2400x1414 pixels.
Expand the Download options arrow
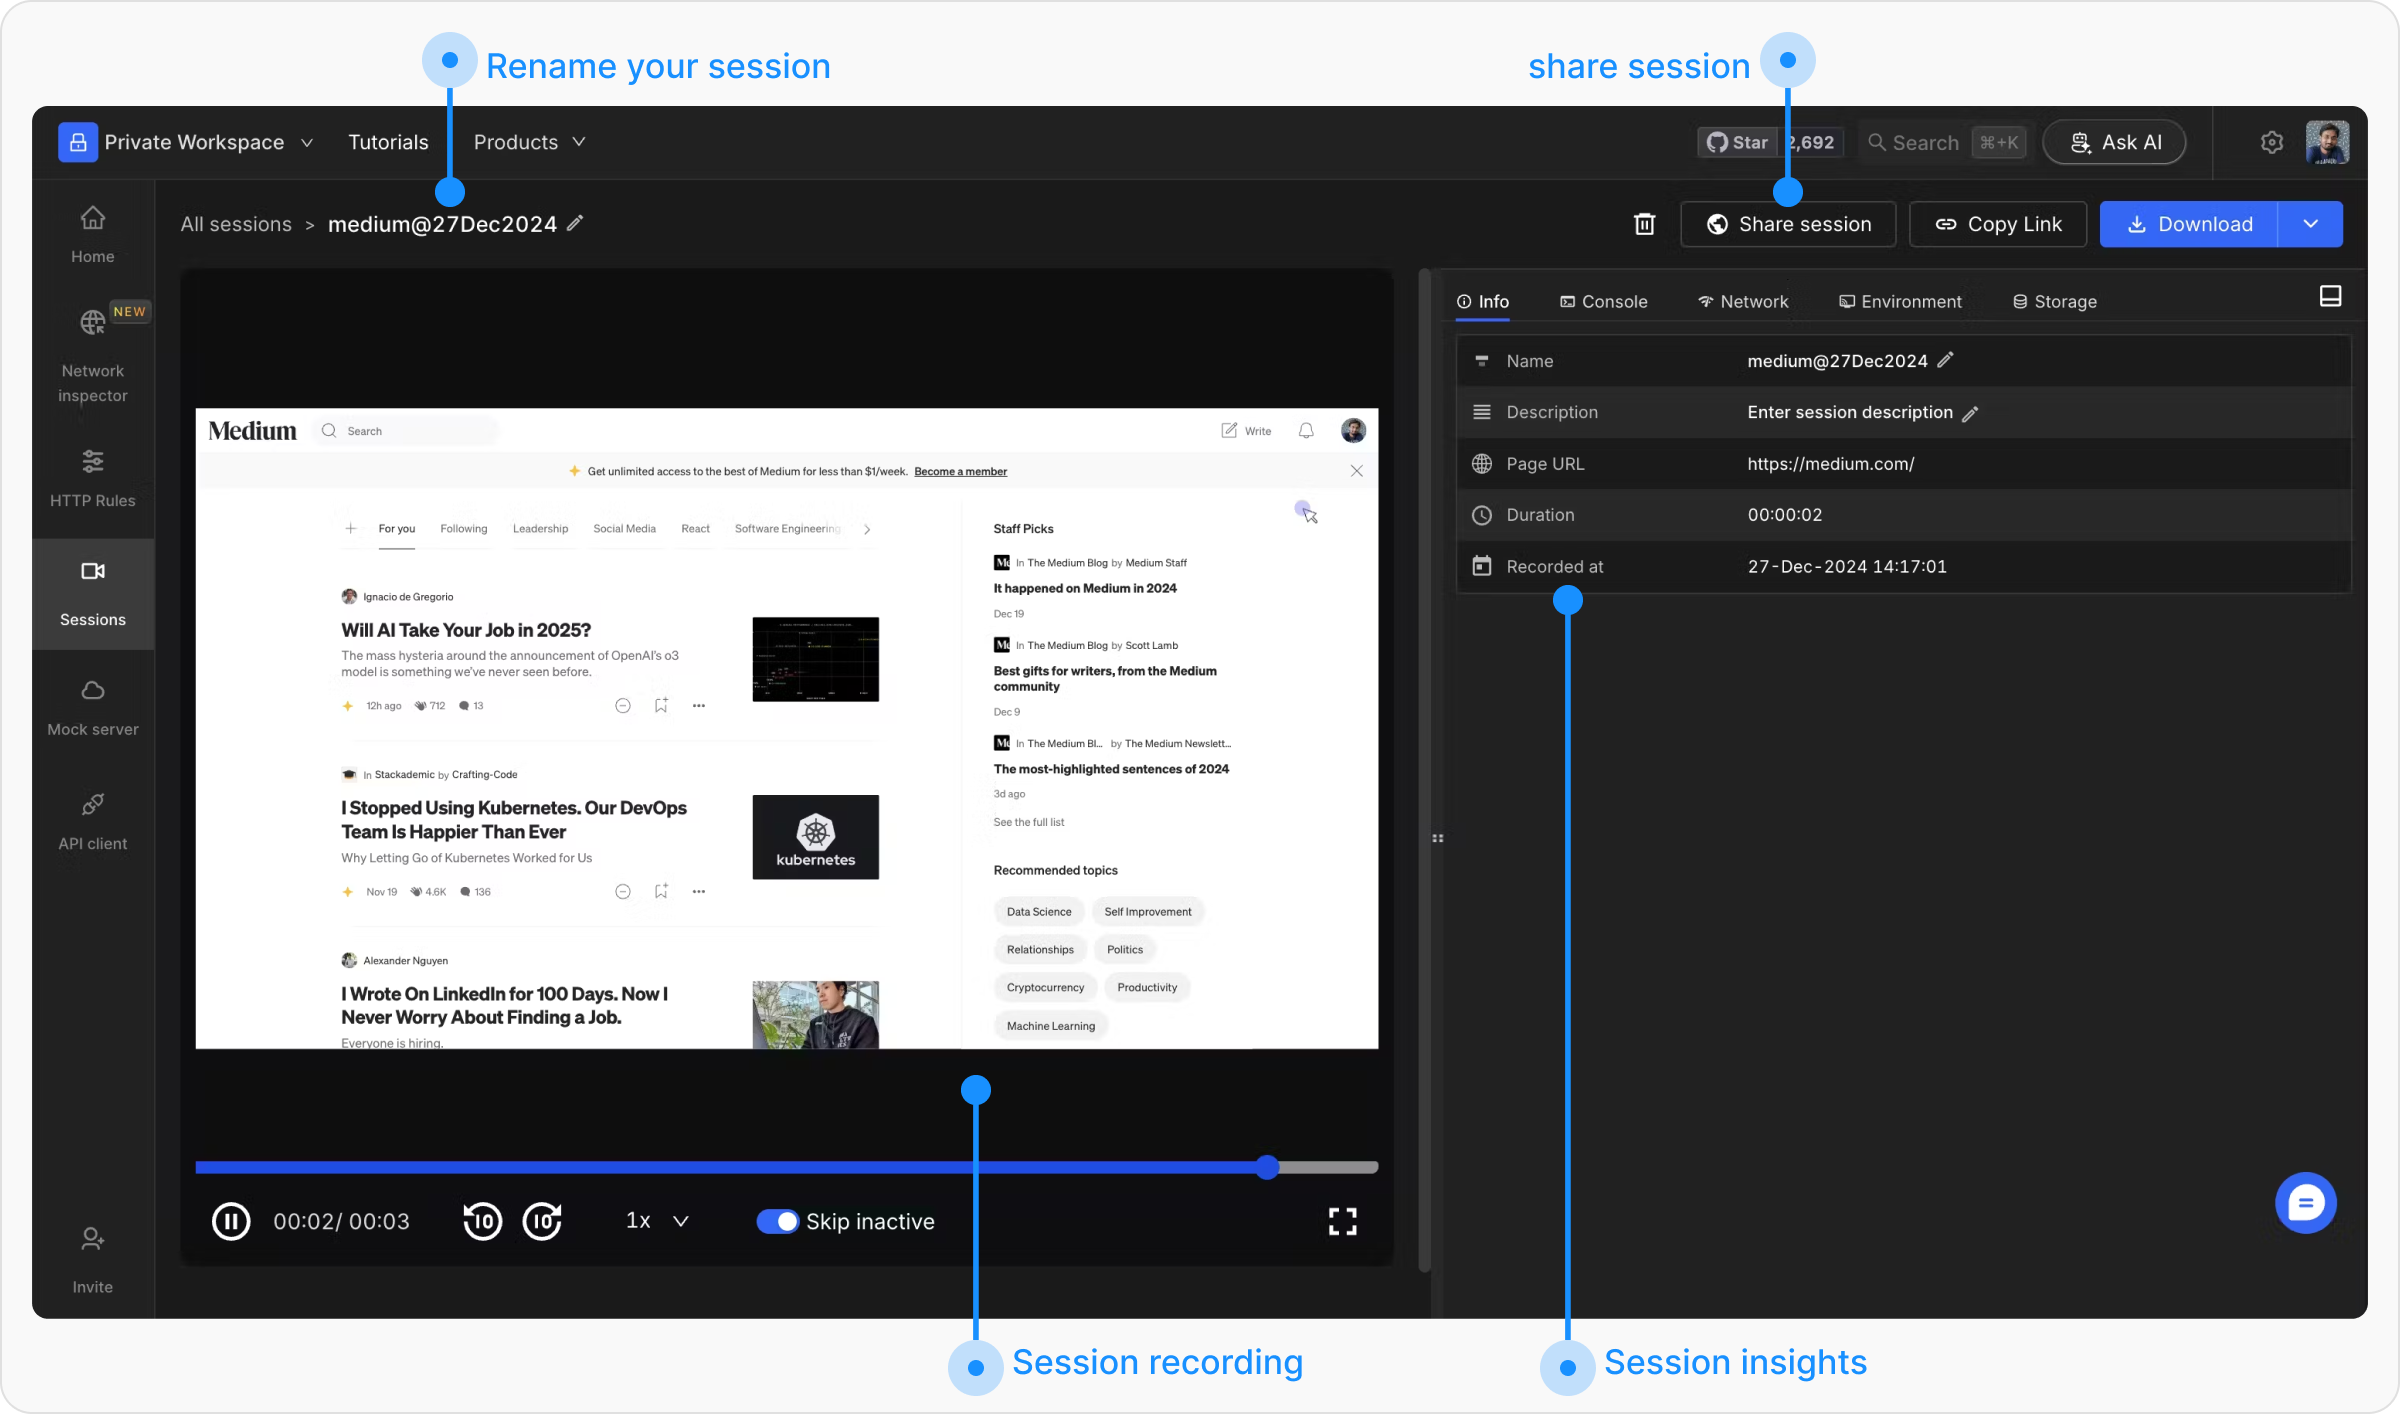tap(2310, 224)
